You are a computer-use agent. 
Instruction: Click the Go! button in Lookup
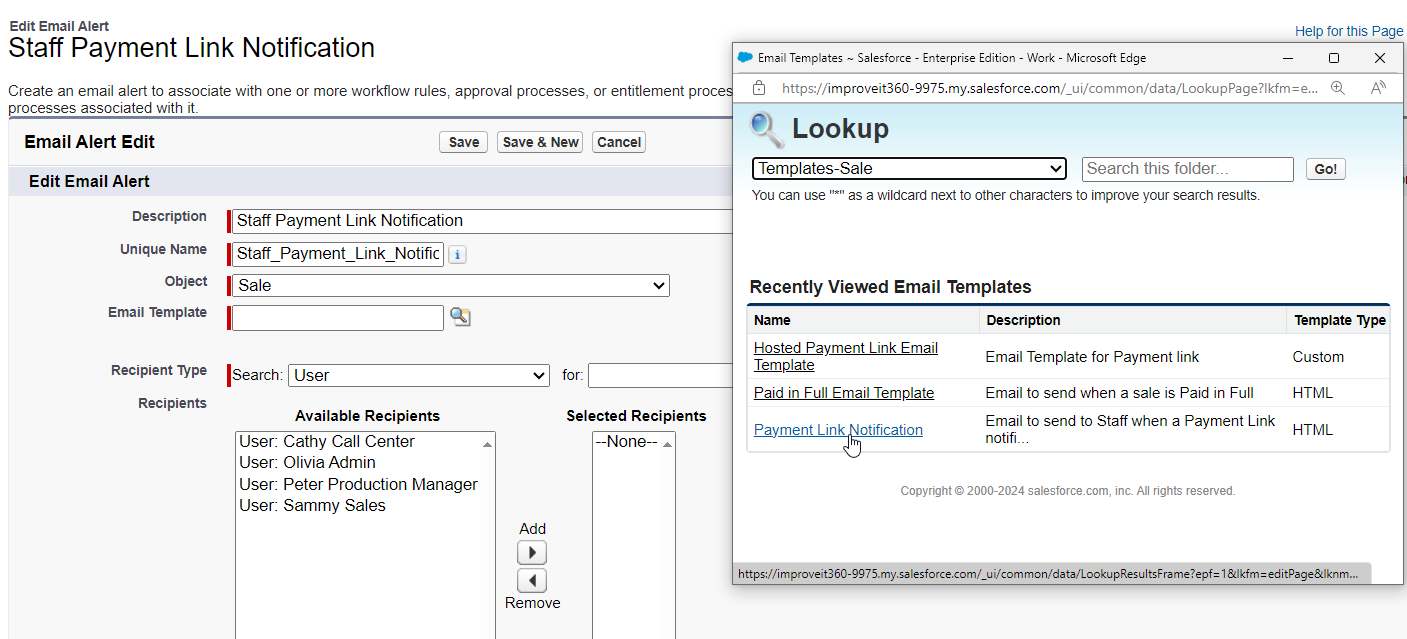1325,169
